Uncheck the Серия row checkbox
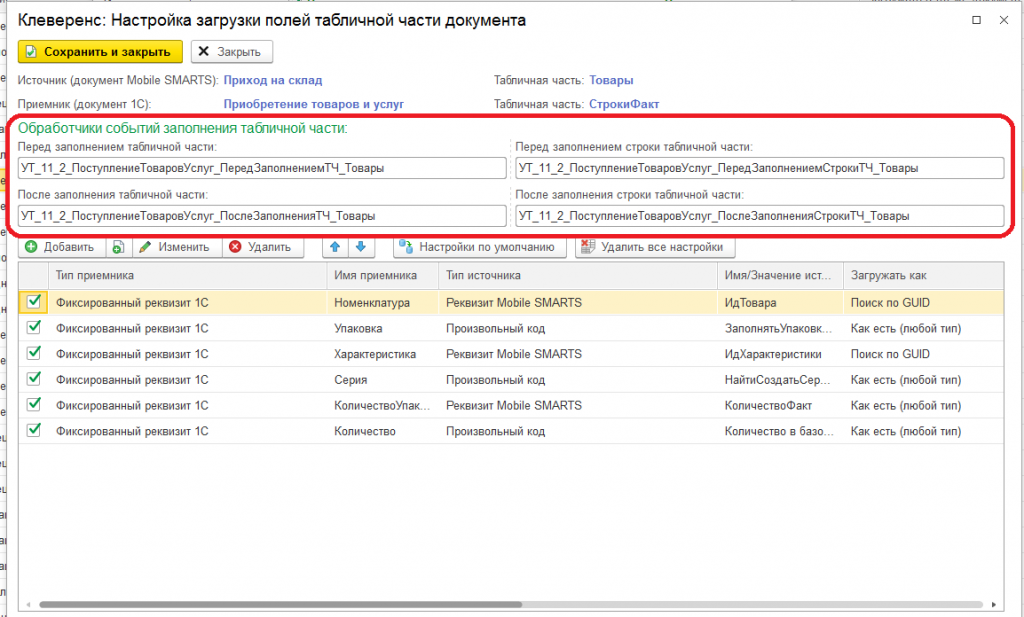Screen dimensions: 1024x617 [x=33, y=379]
